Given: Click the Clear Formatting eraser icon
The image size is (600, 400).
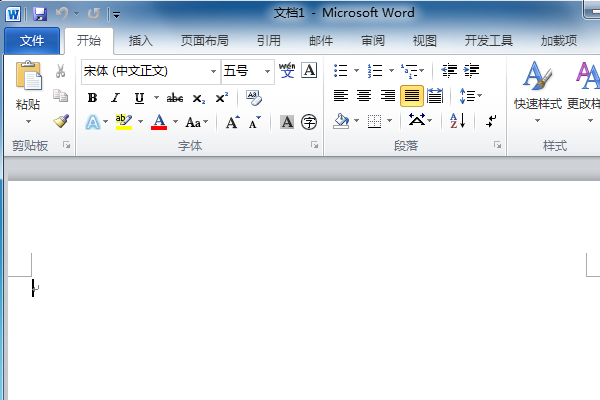Looking at the screenshot, I should pos(254,98).
